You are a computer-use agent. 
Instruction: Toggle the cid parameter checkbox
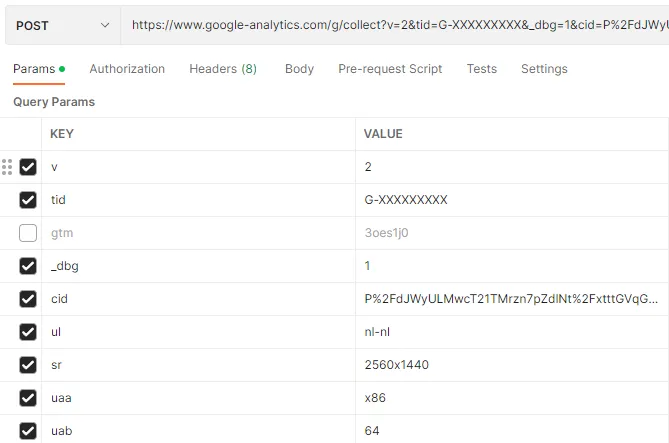[x=28, y=299]
